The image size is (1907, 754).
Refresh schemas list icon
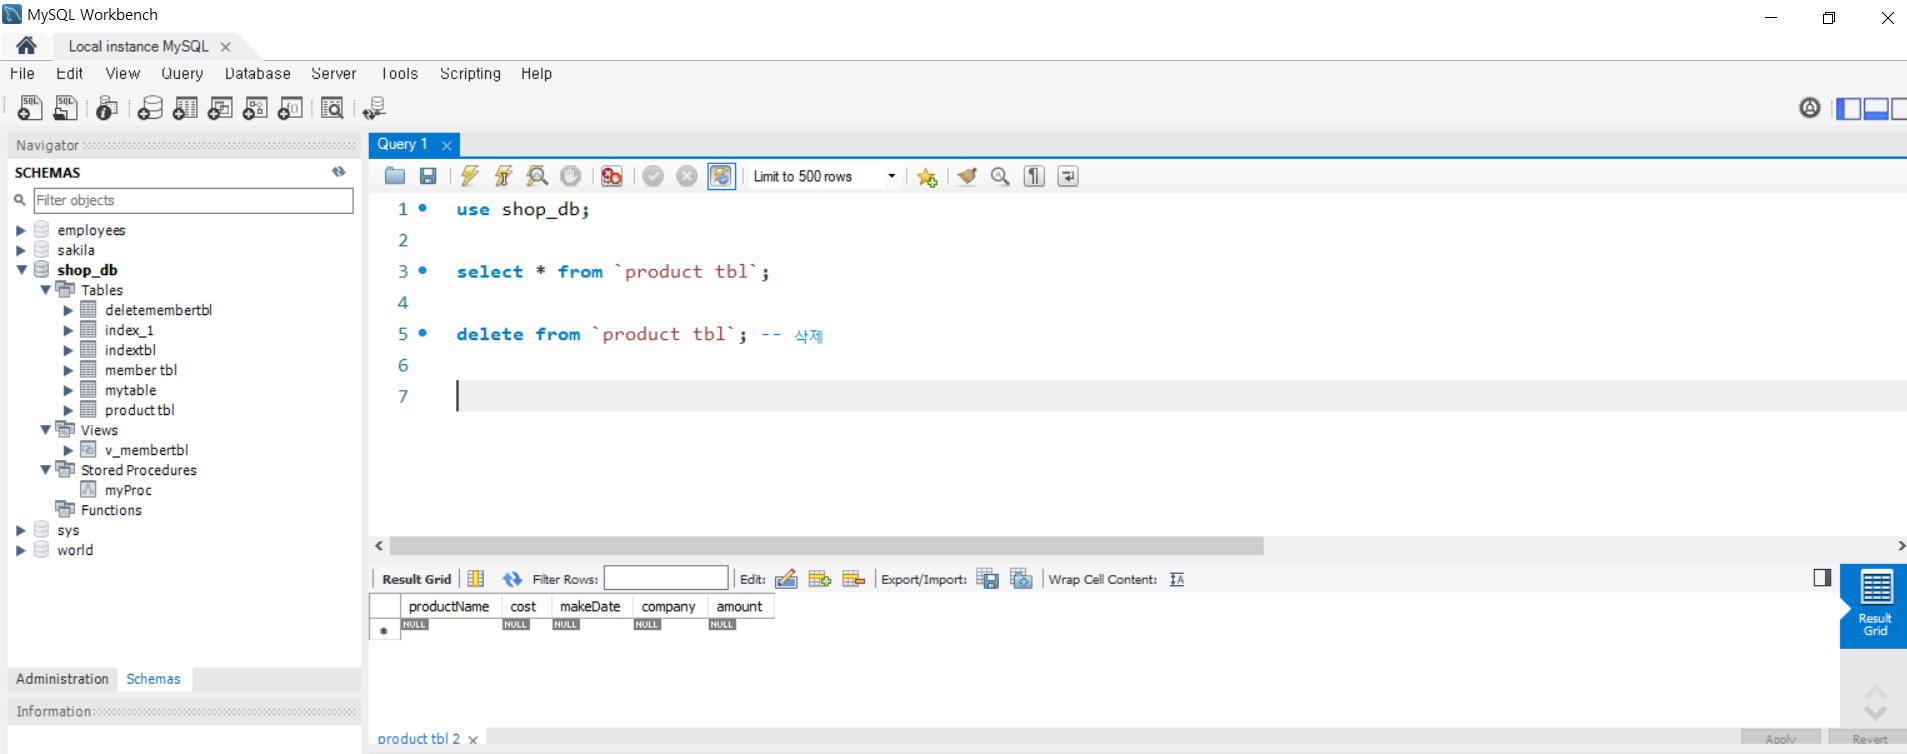pyautogui.click(x=339, y=172)
